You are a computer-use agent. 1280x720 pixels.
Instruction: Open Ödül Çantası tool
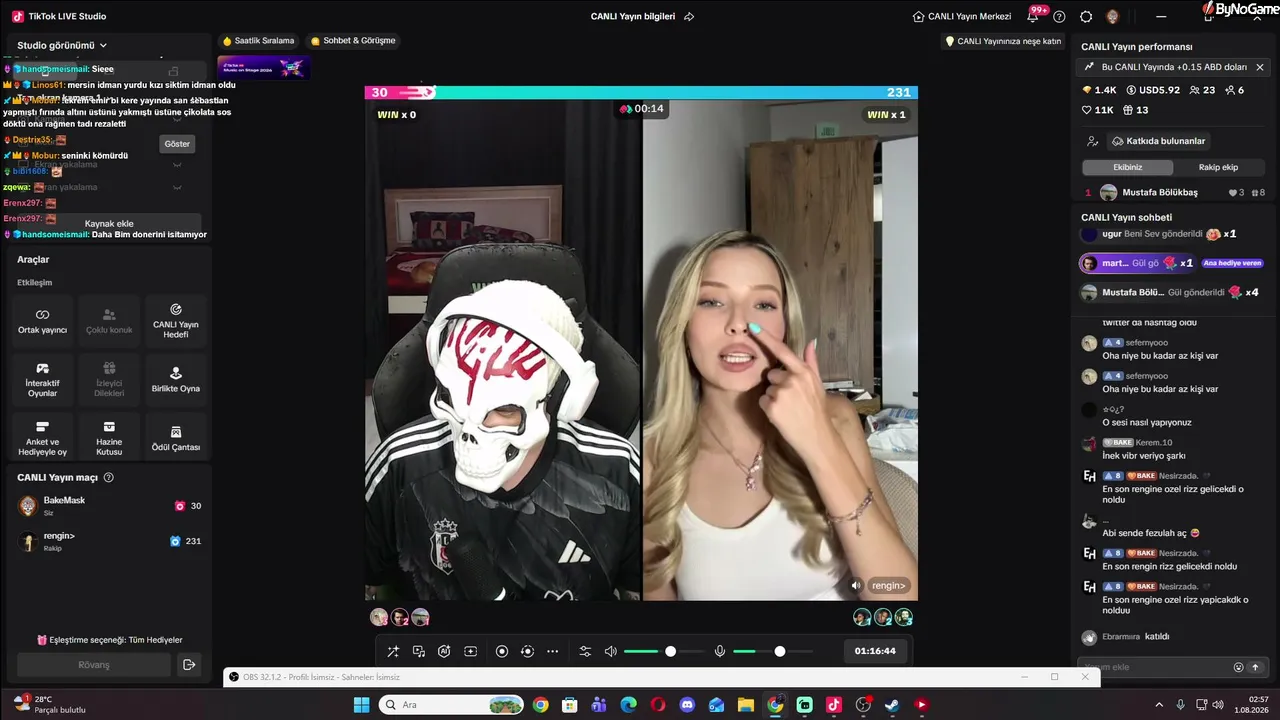pos(176,439)
